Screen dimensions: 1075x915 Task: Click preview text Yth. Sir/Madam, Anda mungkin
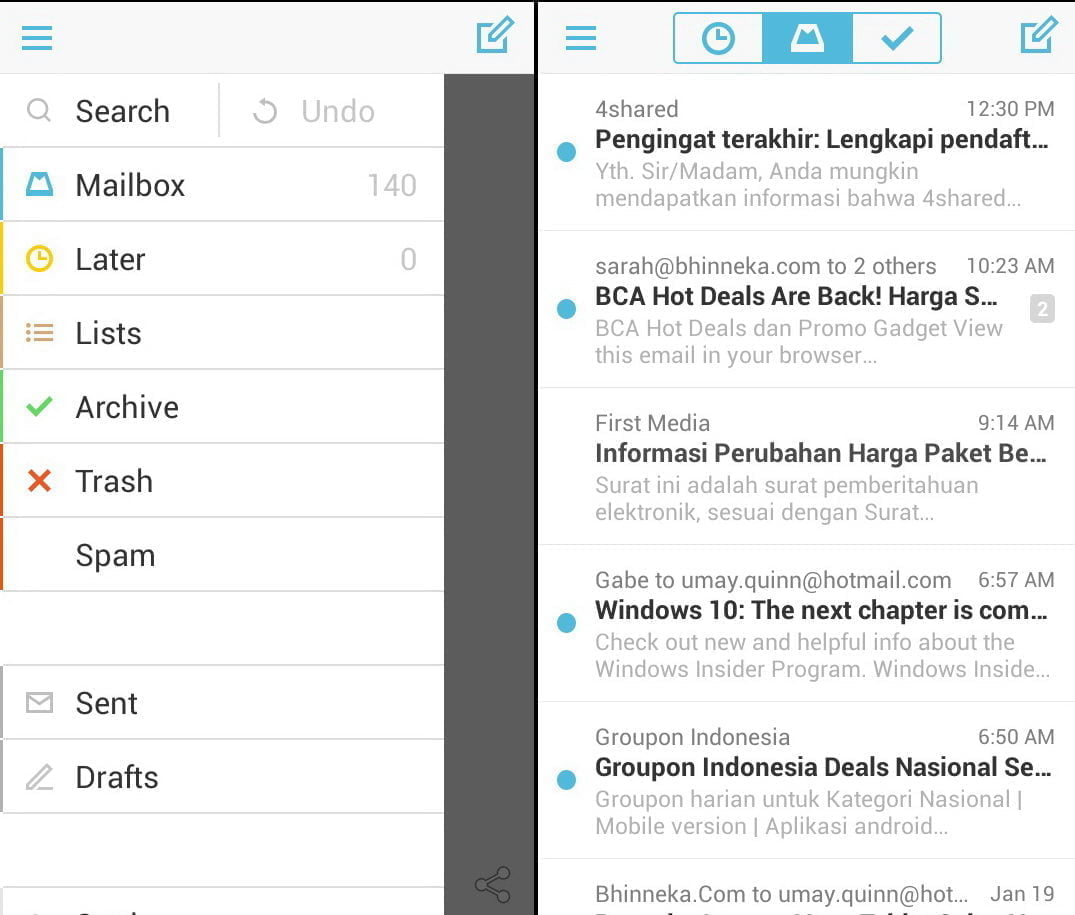pyautogui.click(x=756, y=171)
